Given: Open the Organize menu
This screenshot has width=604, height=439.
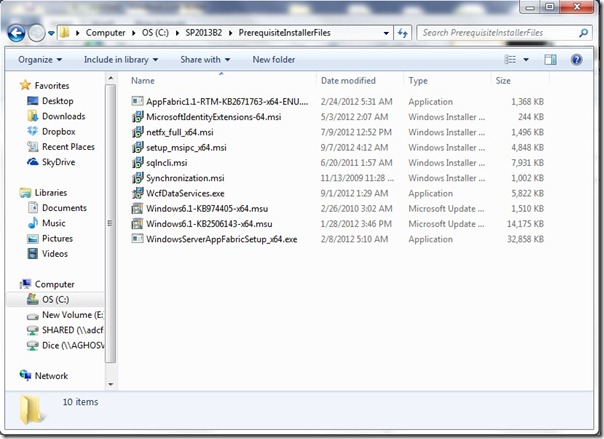Looking at the screenshot, I should coord(40,60).
